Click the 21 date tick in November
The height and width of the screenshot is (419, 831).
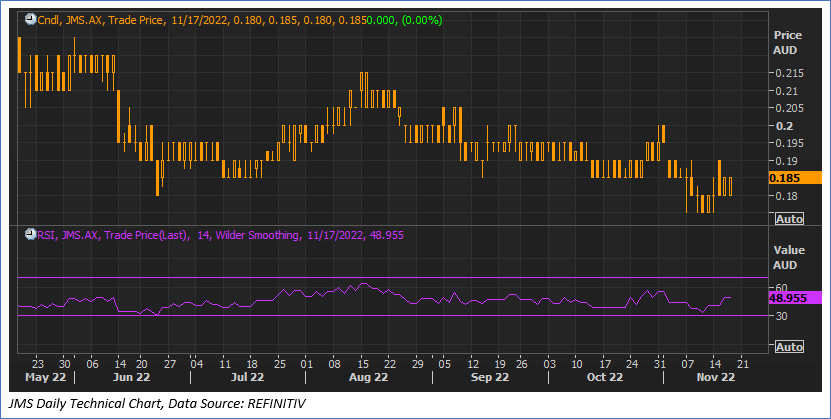(742, 364)
